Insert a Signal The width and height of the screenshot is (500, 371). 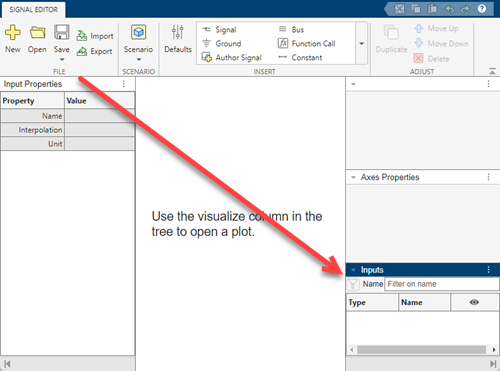pyautogui.click(x=220, y=30)
